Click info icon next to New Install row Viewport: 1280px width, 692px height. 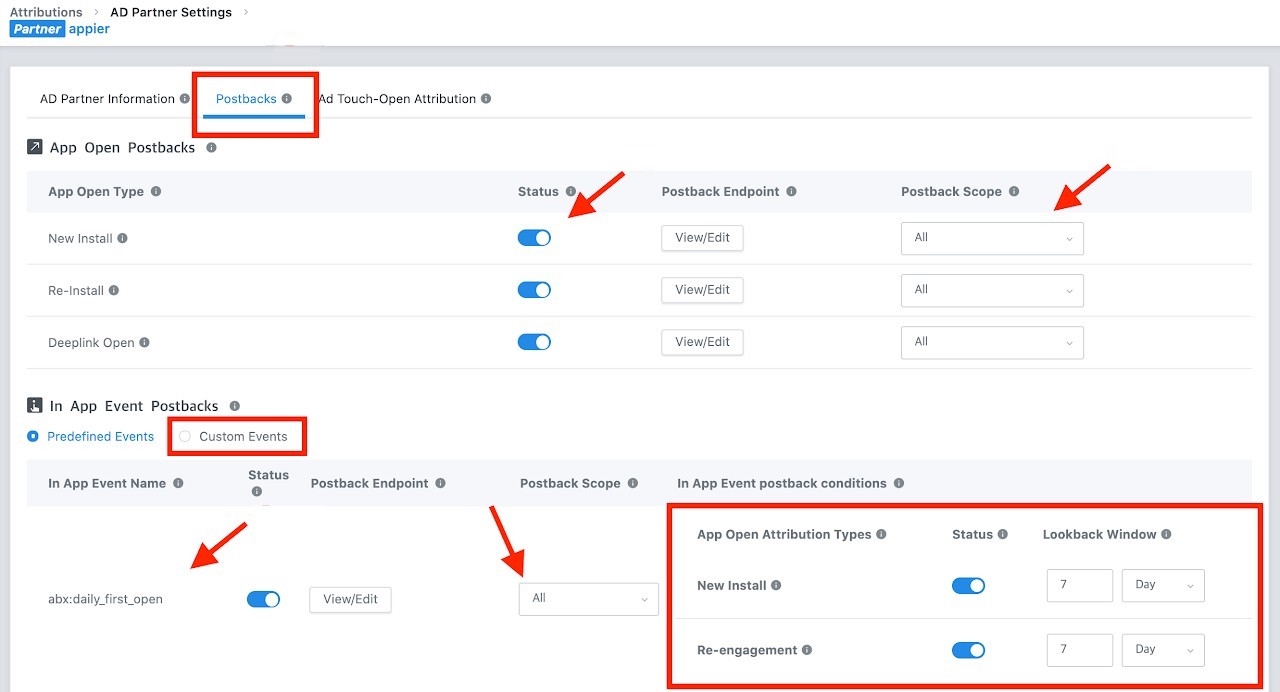[x=123, y=239]
